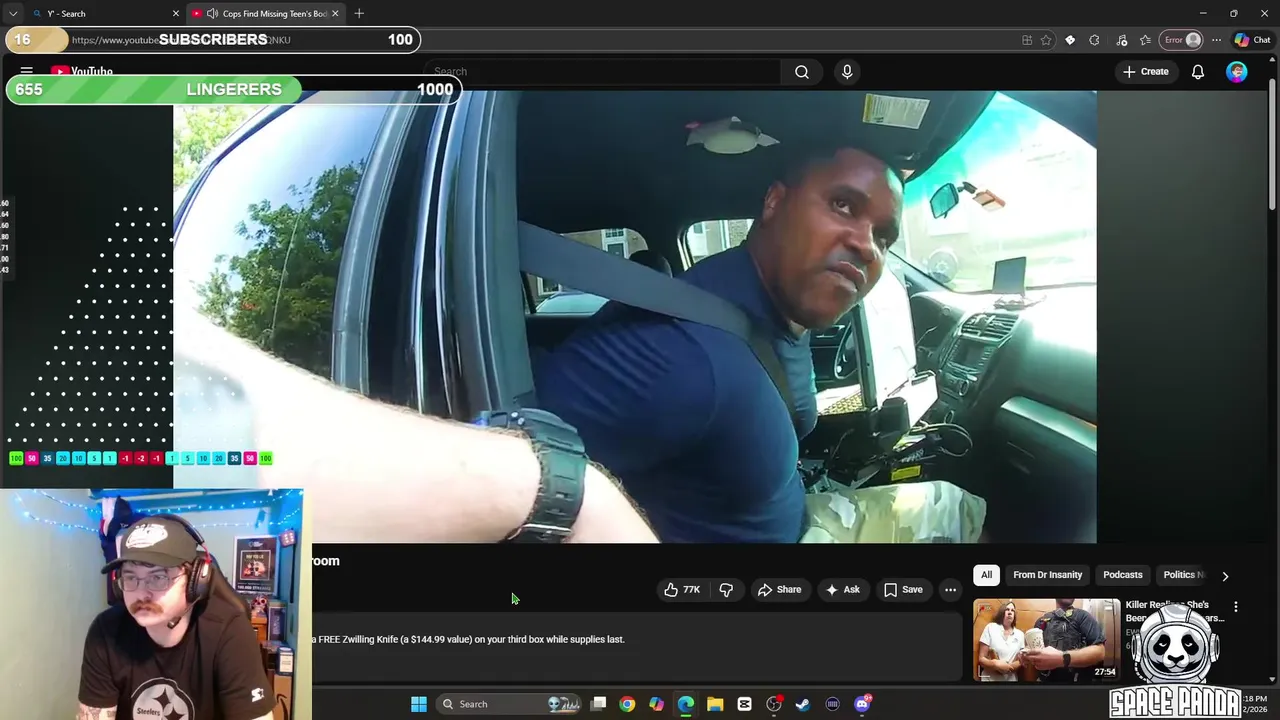Open the app available icon in address bar
1280x720 pixels.
tap(1027, 40)
